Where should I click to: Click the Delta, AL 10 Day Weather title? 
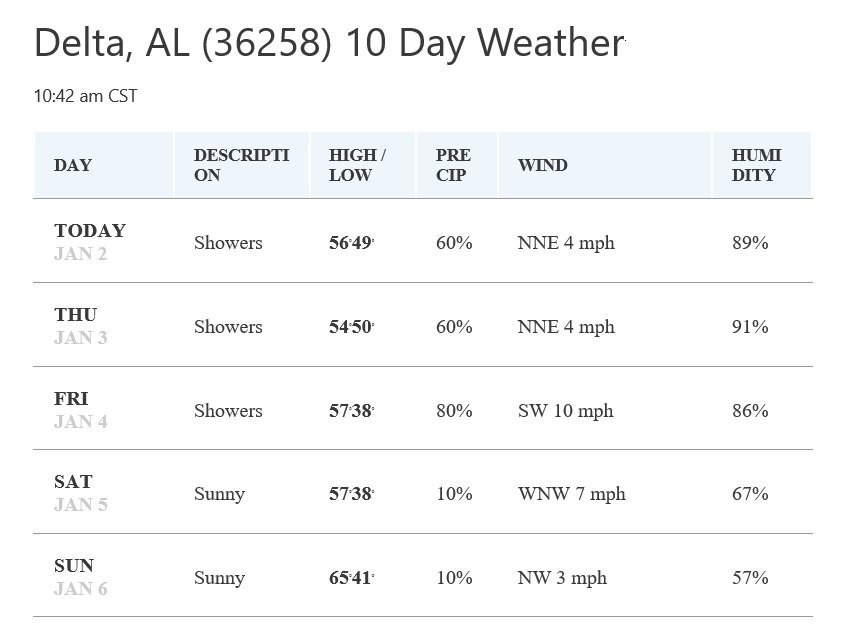(329, 43)
